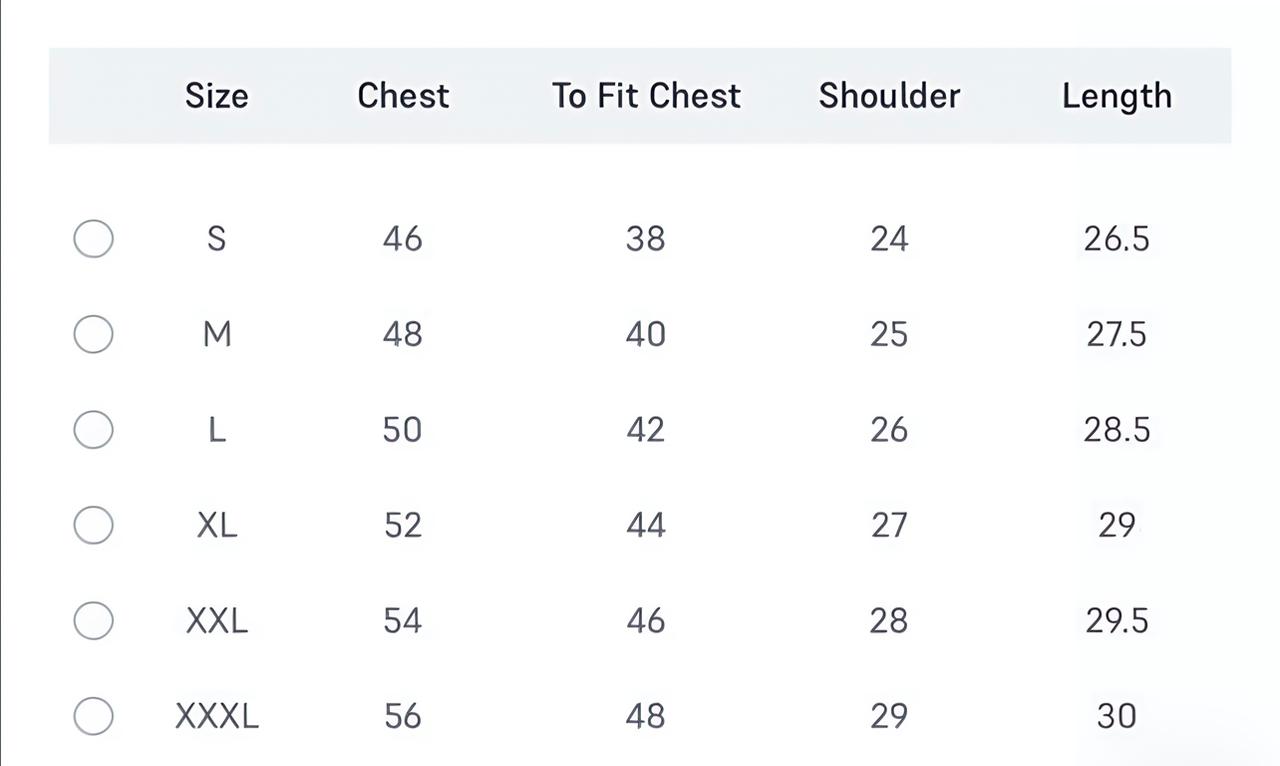This screenshot has height=766, width=1280.
Task: Select the XXXL size option
Action: click(x=93, y=716)
